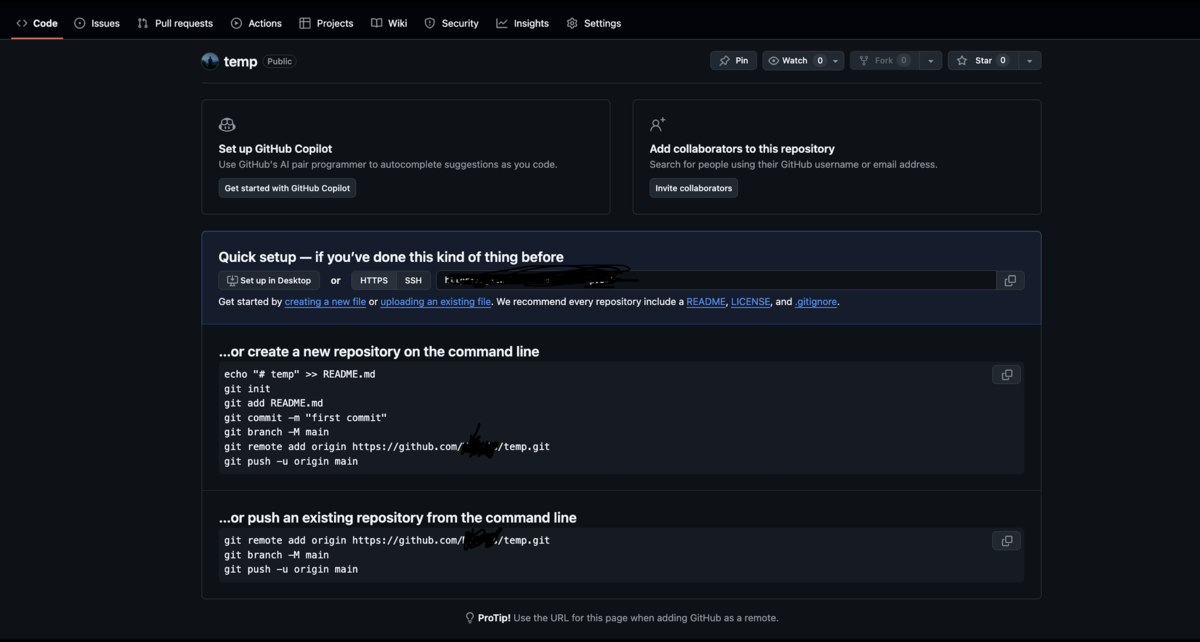Click Invite collaborators button
The height and width of the screenshot is (642, 1200).
point(693,188)
